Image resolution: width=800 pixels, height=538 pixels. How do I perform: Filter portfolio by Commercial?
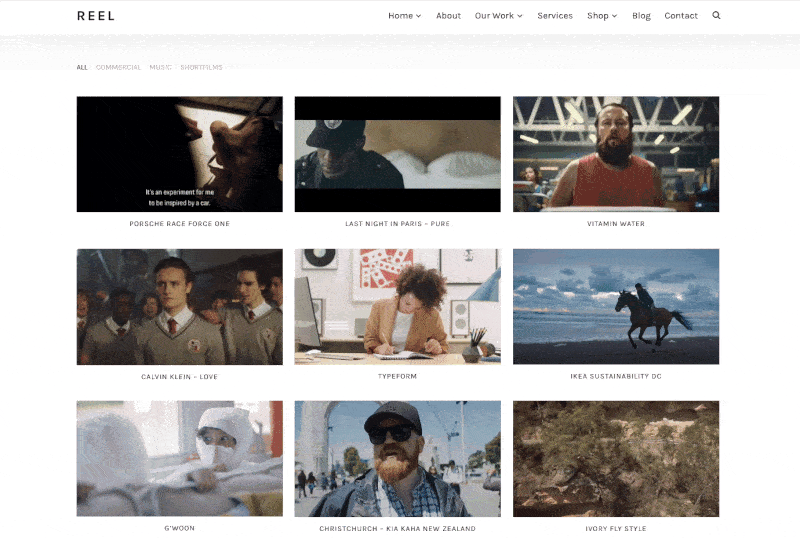(x=118, y=68)
